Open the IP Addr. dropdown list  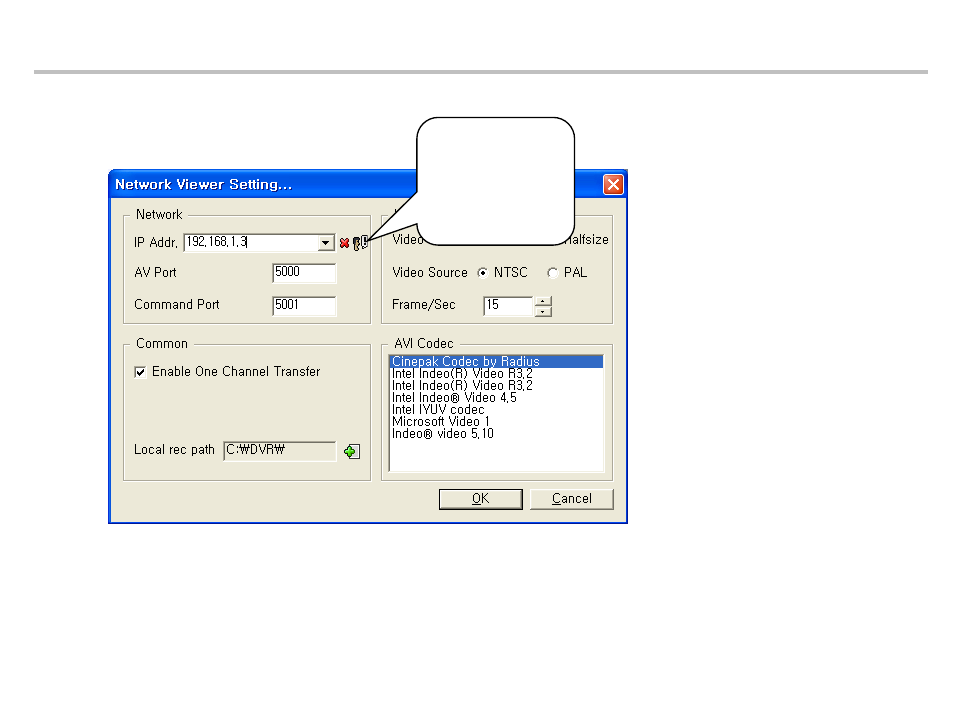coord(326,243)
